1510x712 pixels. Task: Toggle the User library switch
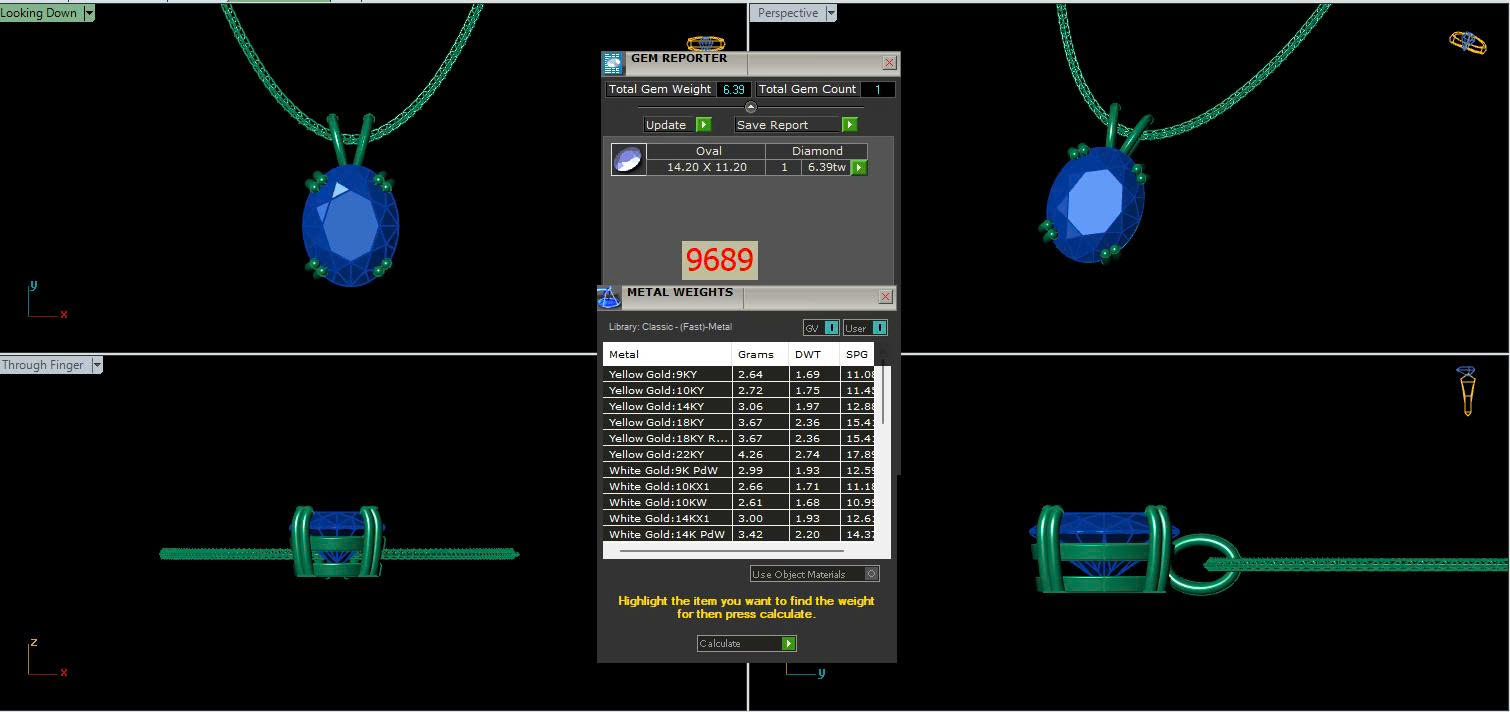[x=879, y=328]
